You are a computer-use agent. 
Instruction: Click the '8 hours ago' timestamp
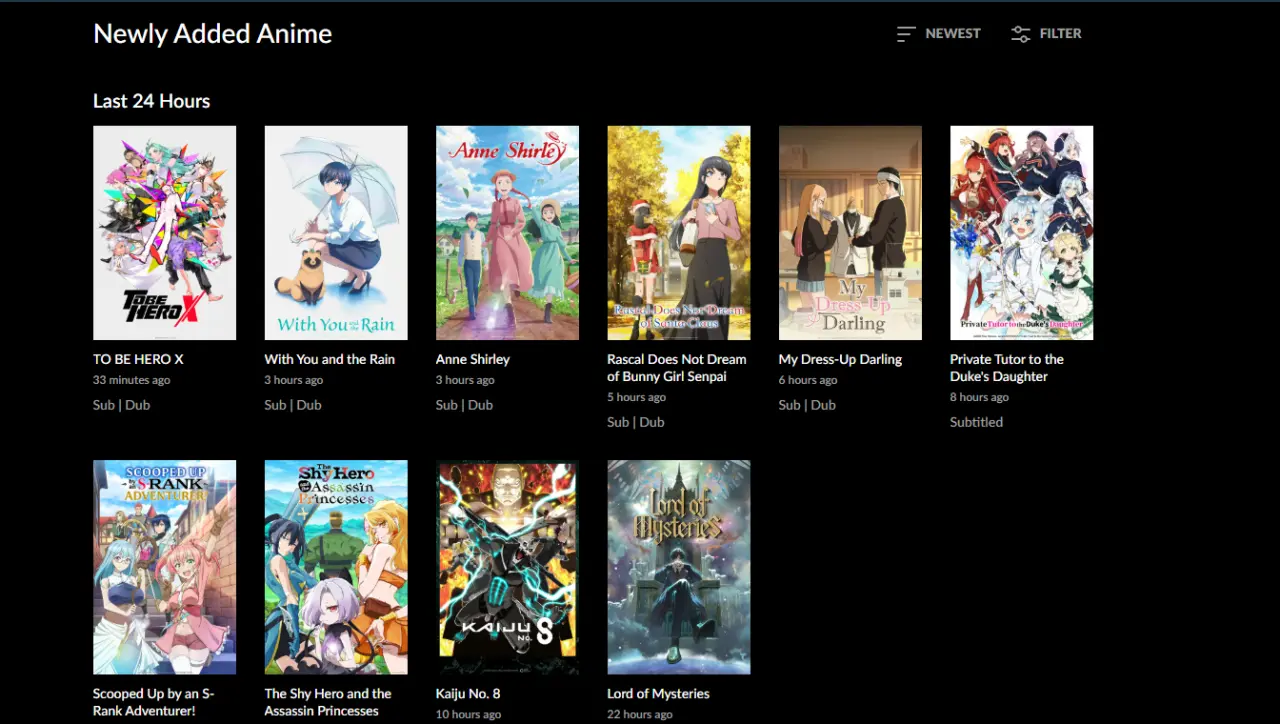(x=979, y=397)
